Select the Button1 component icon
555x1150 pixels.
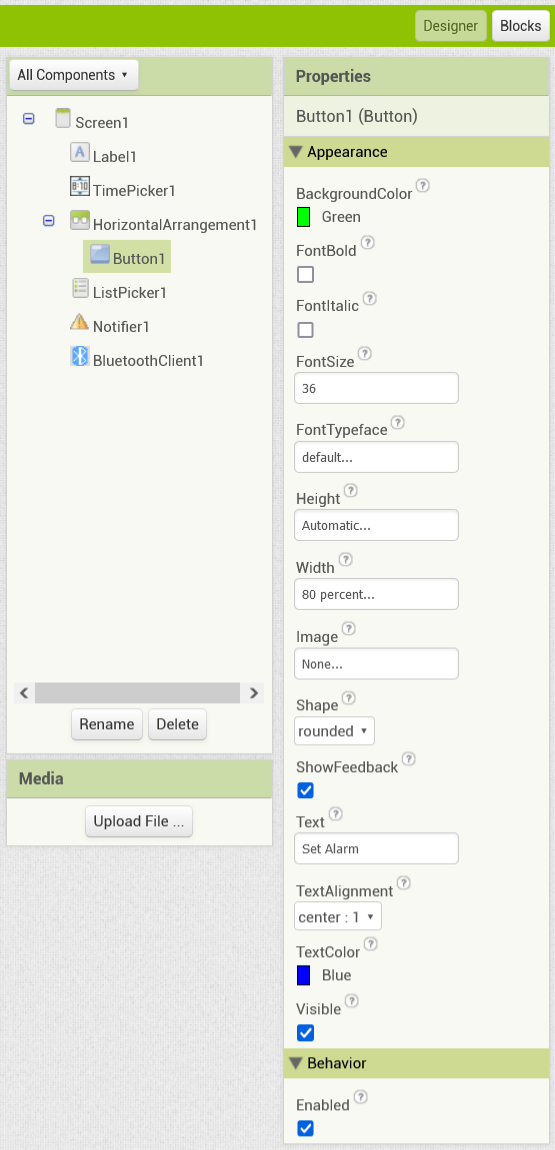(100, 254)
